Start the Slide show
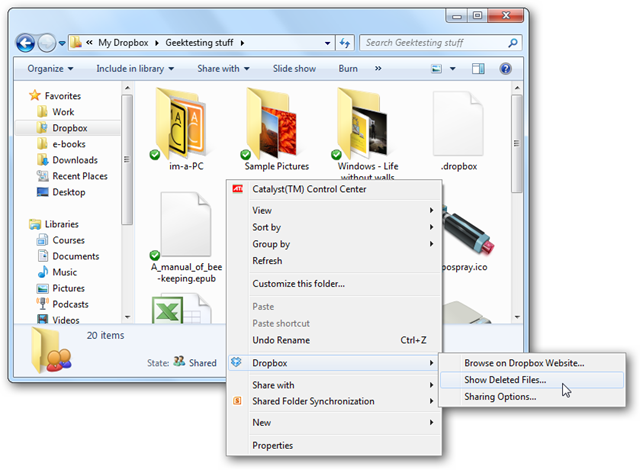 click(x=294, y=69)
